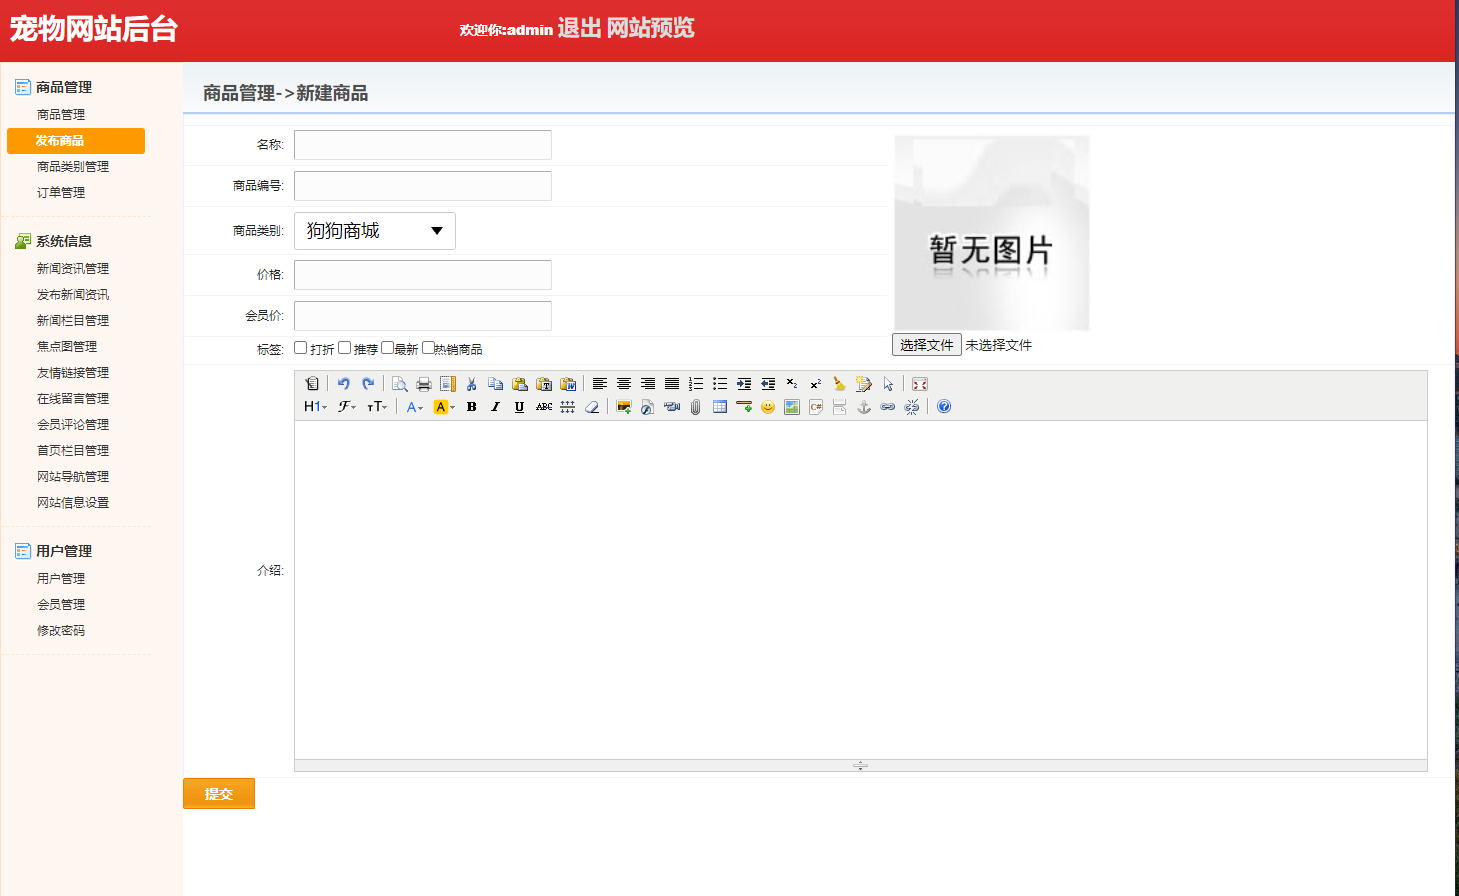Screen dimensions: 1459x896
Task: Click the Bold formatting icon in the editor
Action: [x=471, y=406]
